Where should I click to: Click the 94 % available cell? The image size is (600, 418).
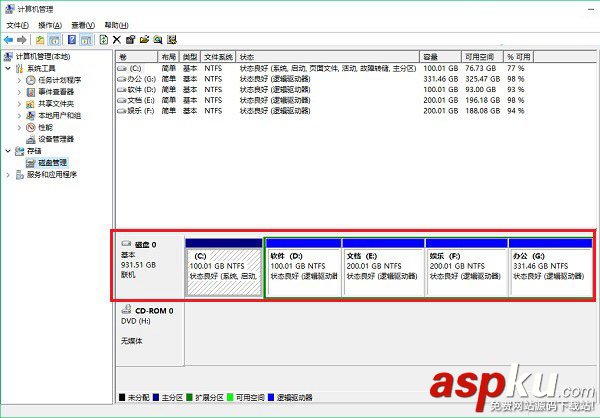[516, 111]
